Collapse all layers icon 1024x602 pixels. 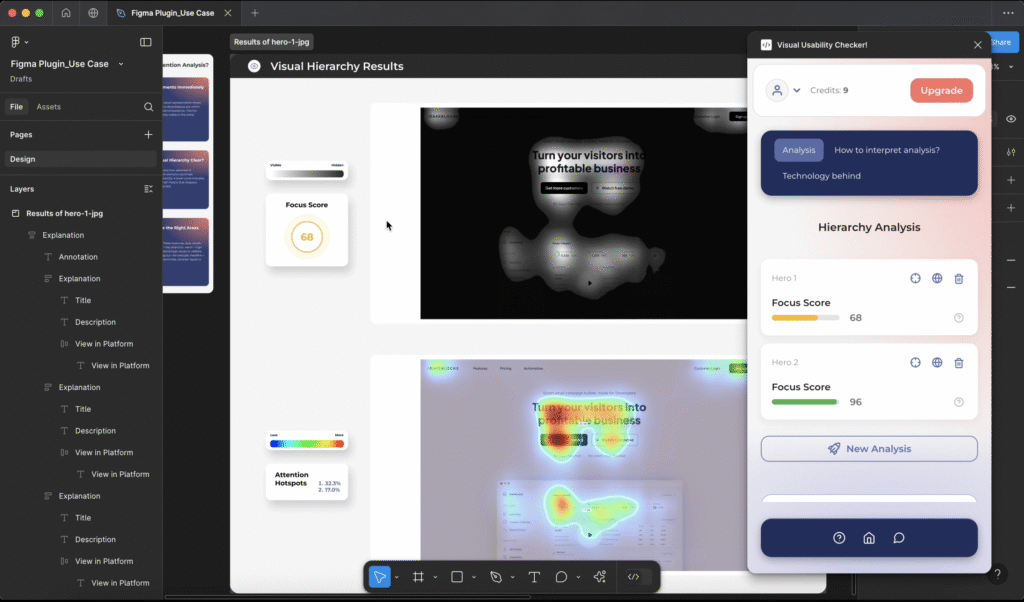[148, 189]
